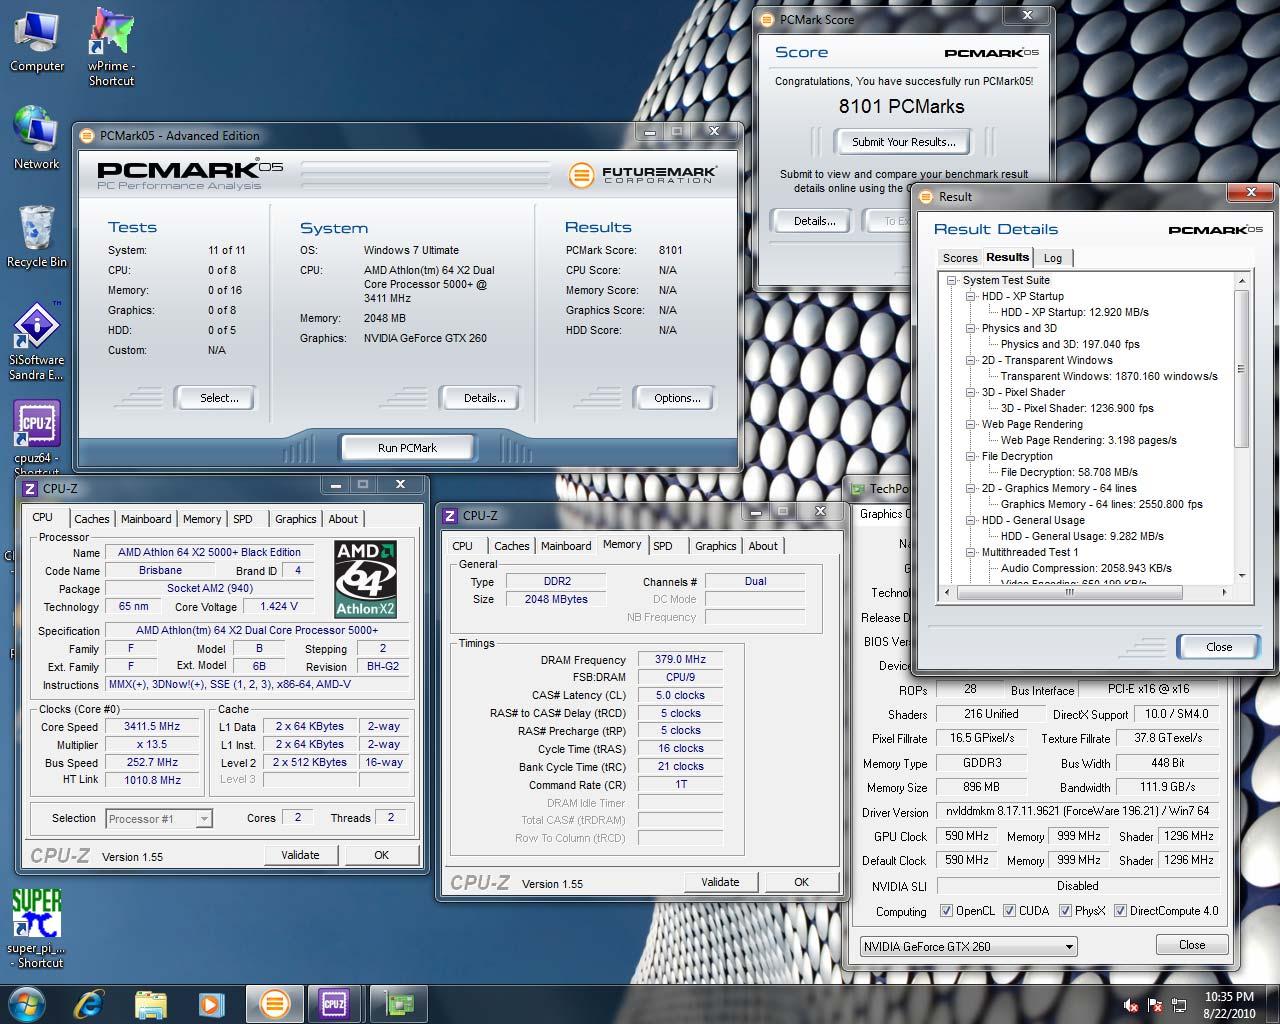Collapse the File Decryption node
This screenshot has height=1024, width=1280.
pyautogui.click(x=971, y=456)
